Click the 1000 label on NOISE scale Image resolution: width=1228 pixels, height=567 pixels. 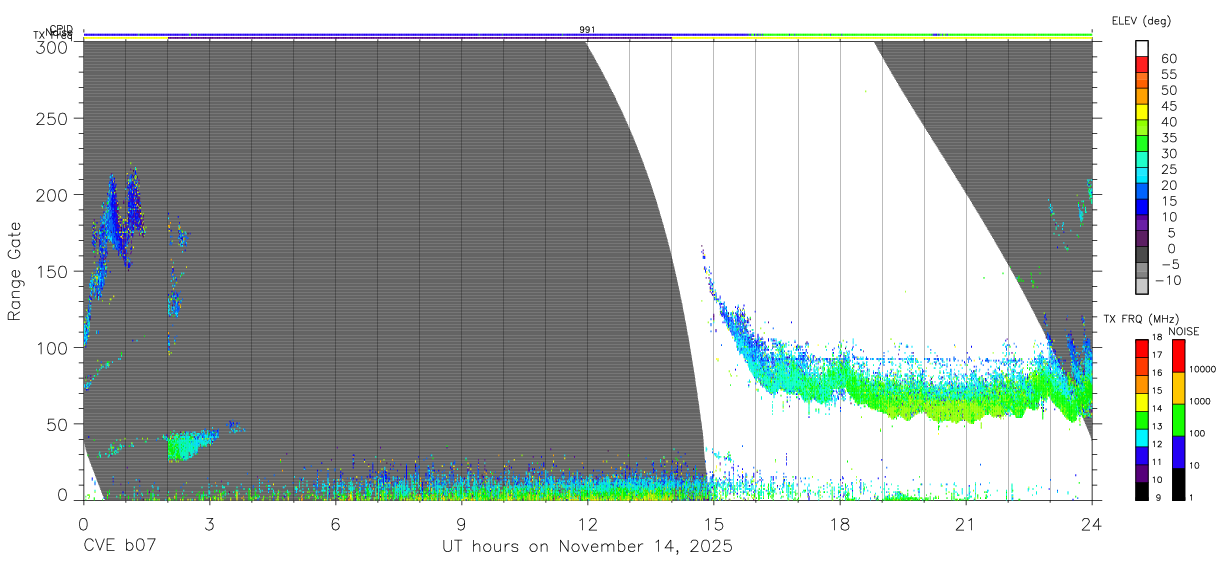pyautogui.click(x=1202, y=401)
